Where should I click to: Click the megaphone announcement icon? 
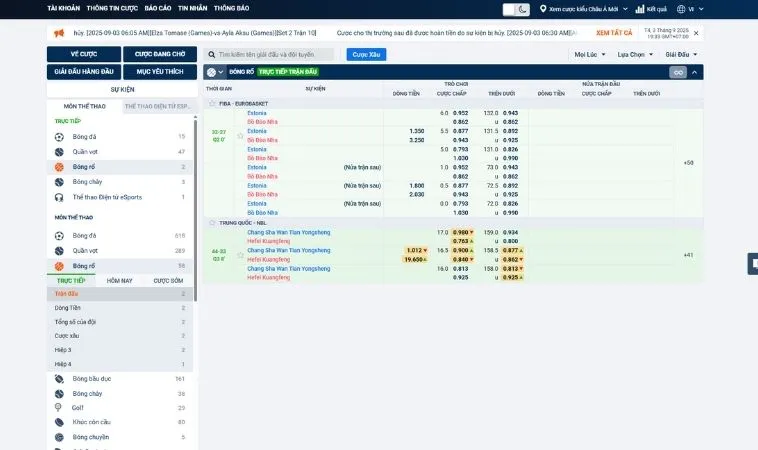(x=56, y=32)
